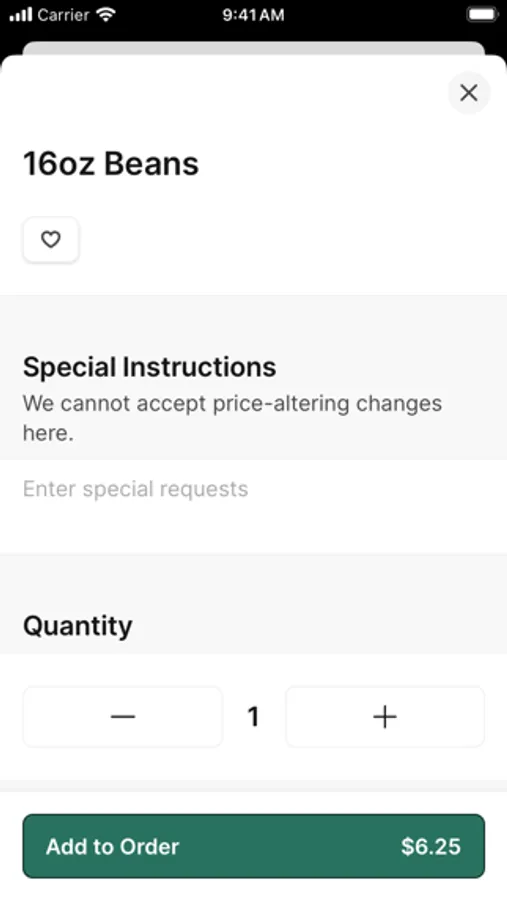Focus the Enter special requests field
507x900 pixels.
(x=253, y=506)
